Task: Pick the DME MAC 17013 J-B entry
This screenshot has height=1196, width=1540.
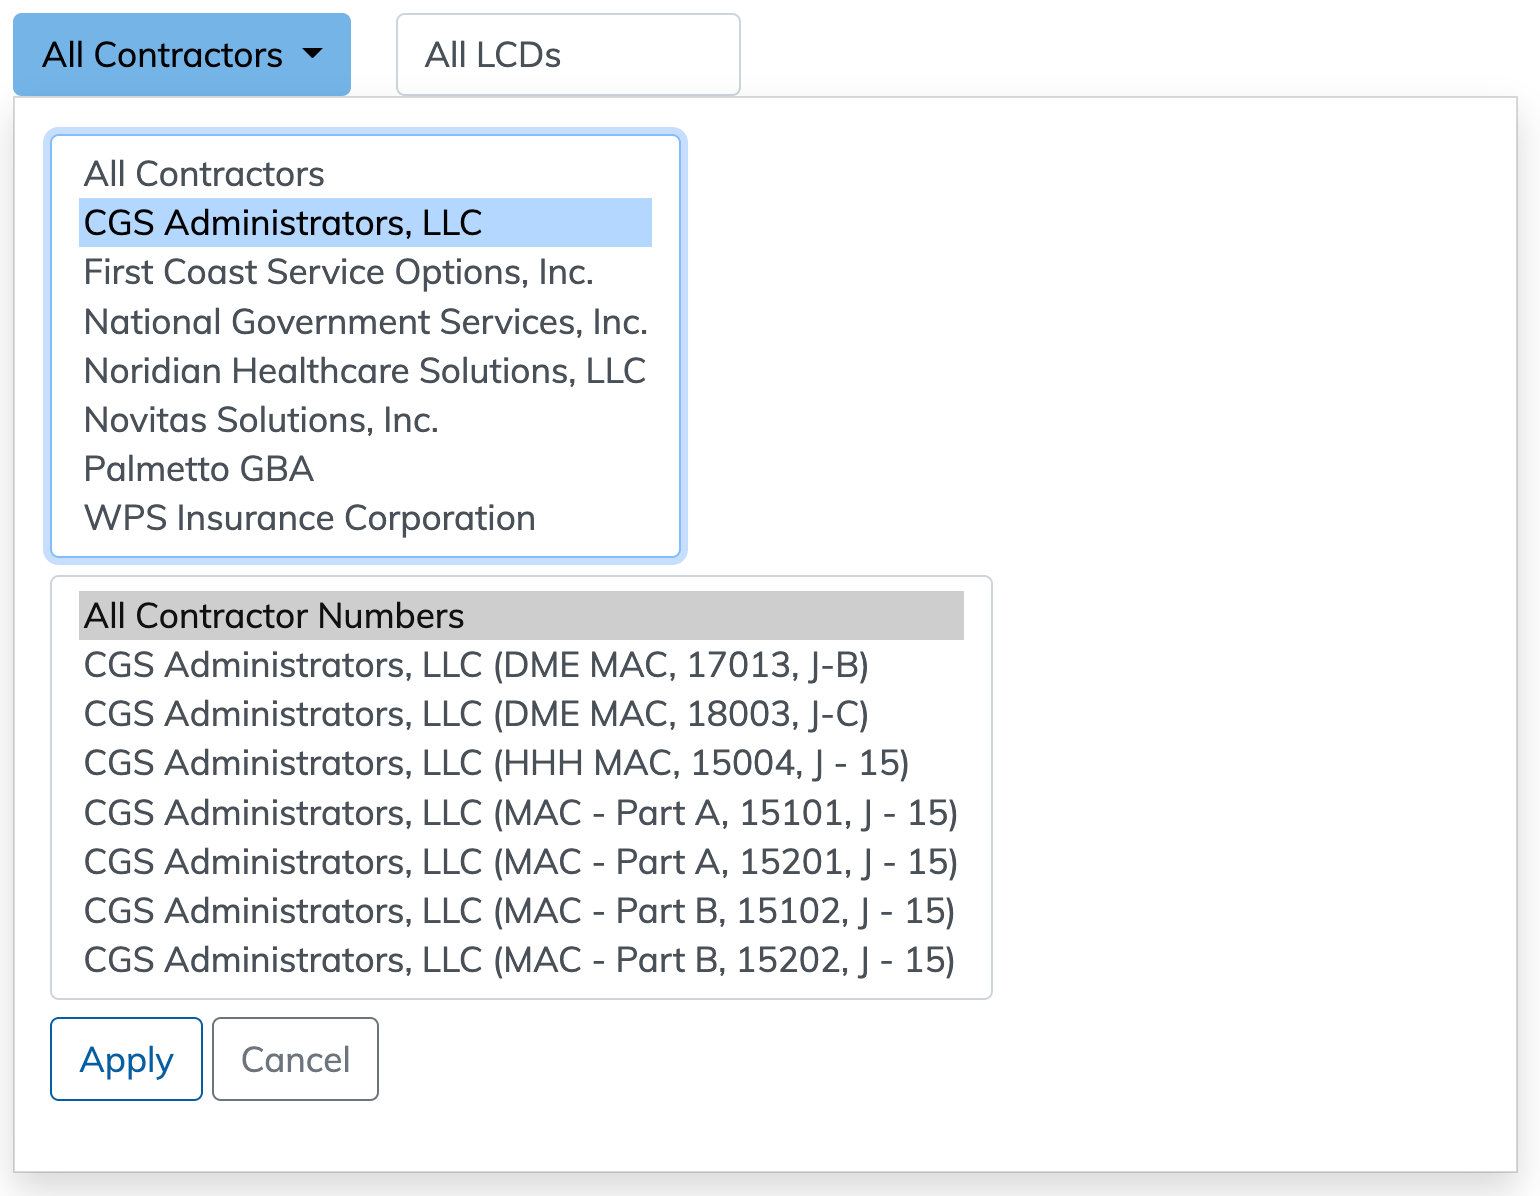Action: click(476, 665)
